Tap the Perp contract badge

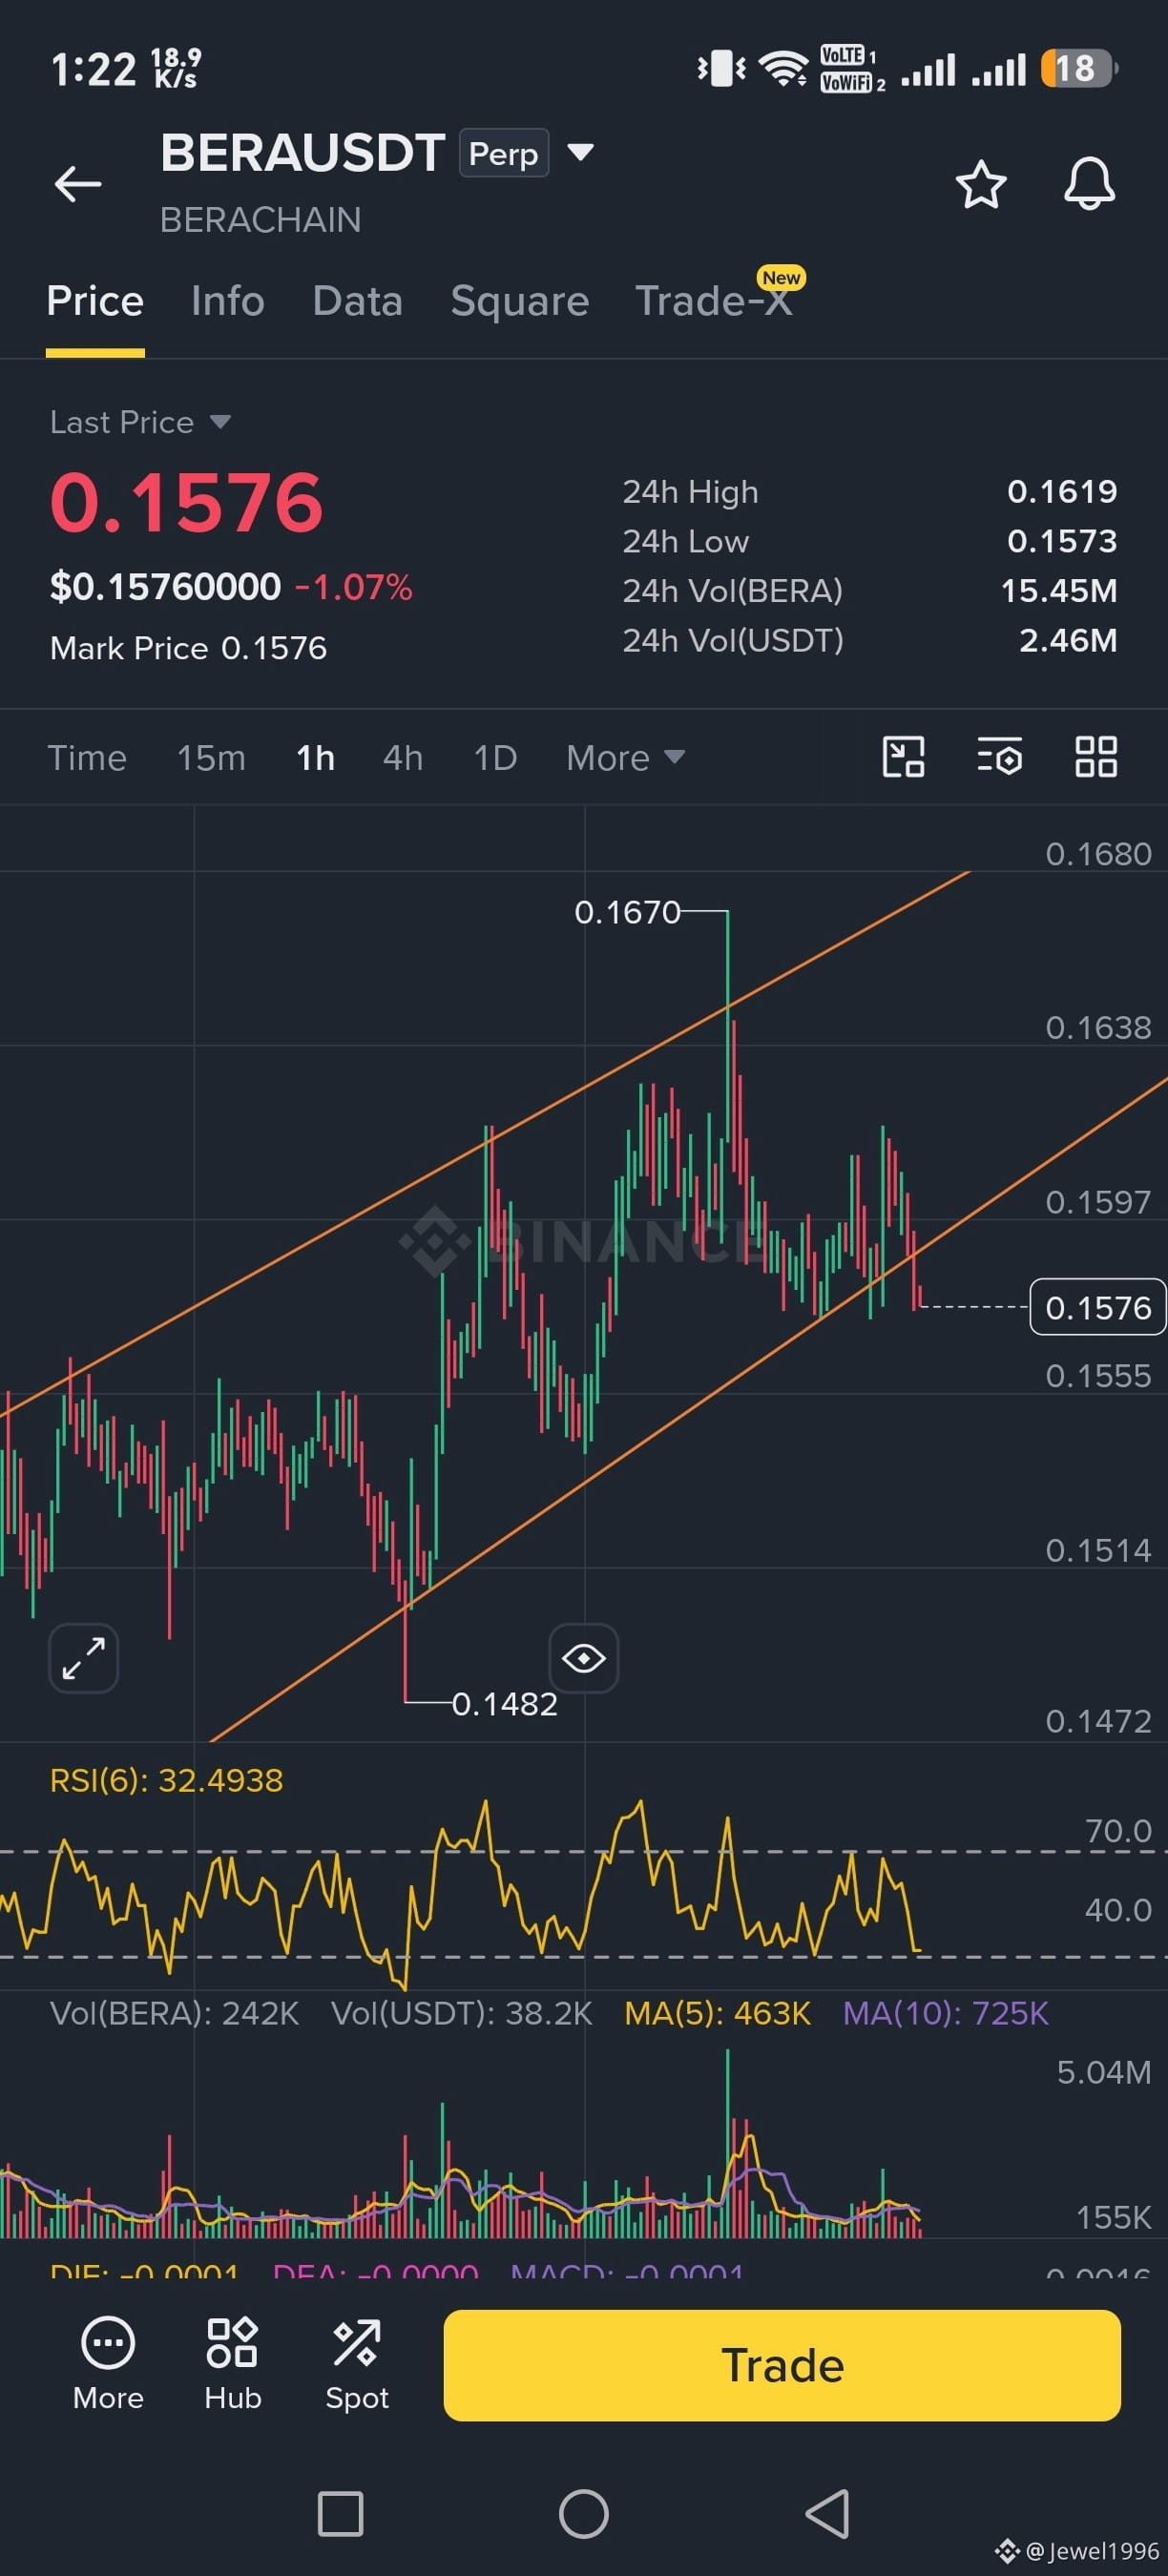click(504, 153)
